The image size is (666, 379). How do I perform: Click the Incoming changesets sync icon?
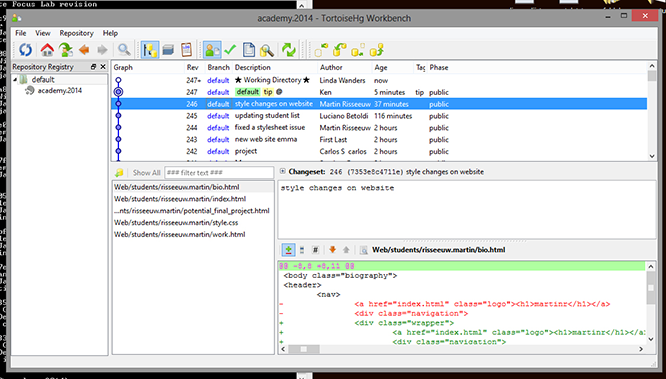pos(322,50)
